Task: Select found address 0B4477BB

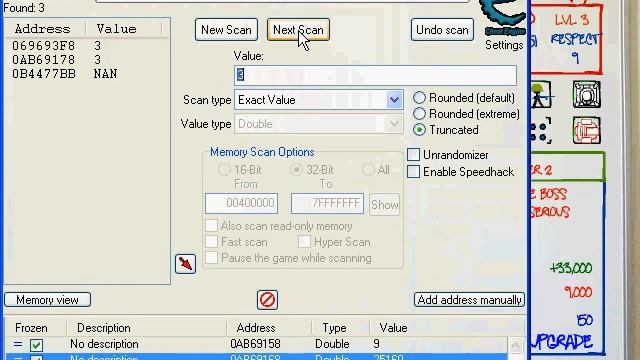Action: tap(44, 73)
